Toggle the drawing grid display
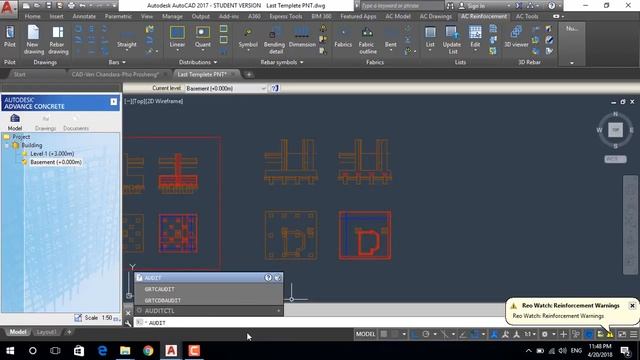This screenshot has width=640, height=360. tap(384, 334)
